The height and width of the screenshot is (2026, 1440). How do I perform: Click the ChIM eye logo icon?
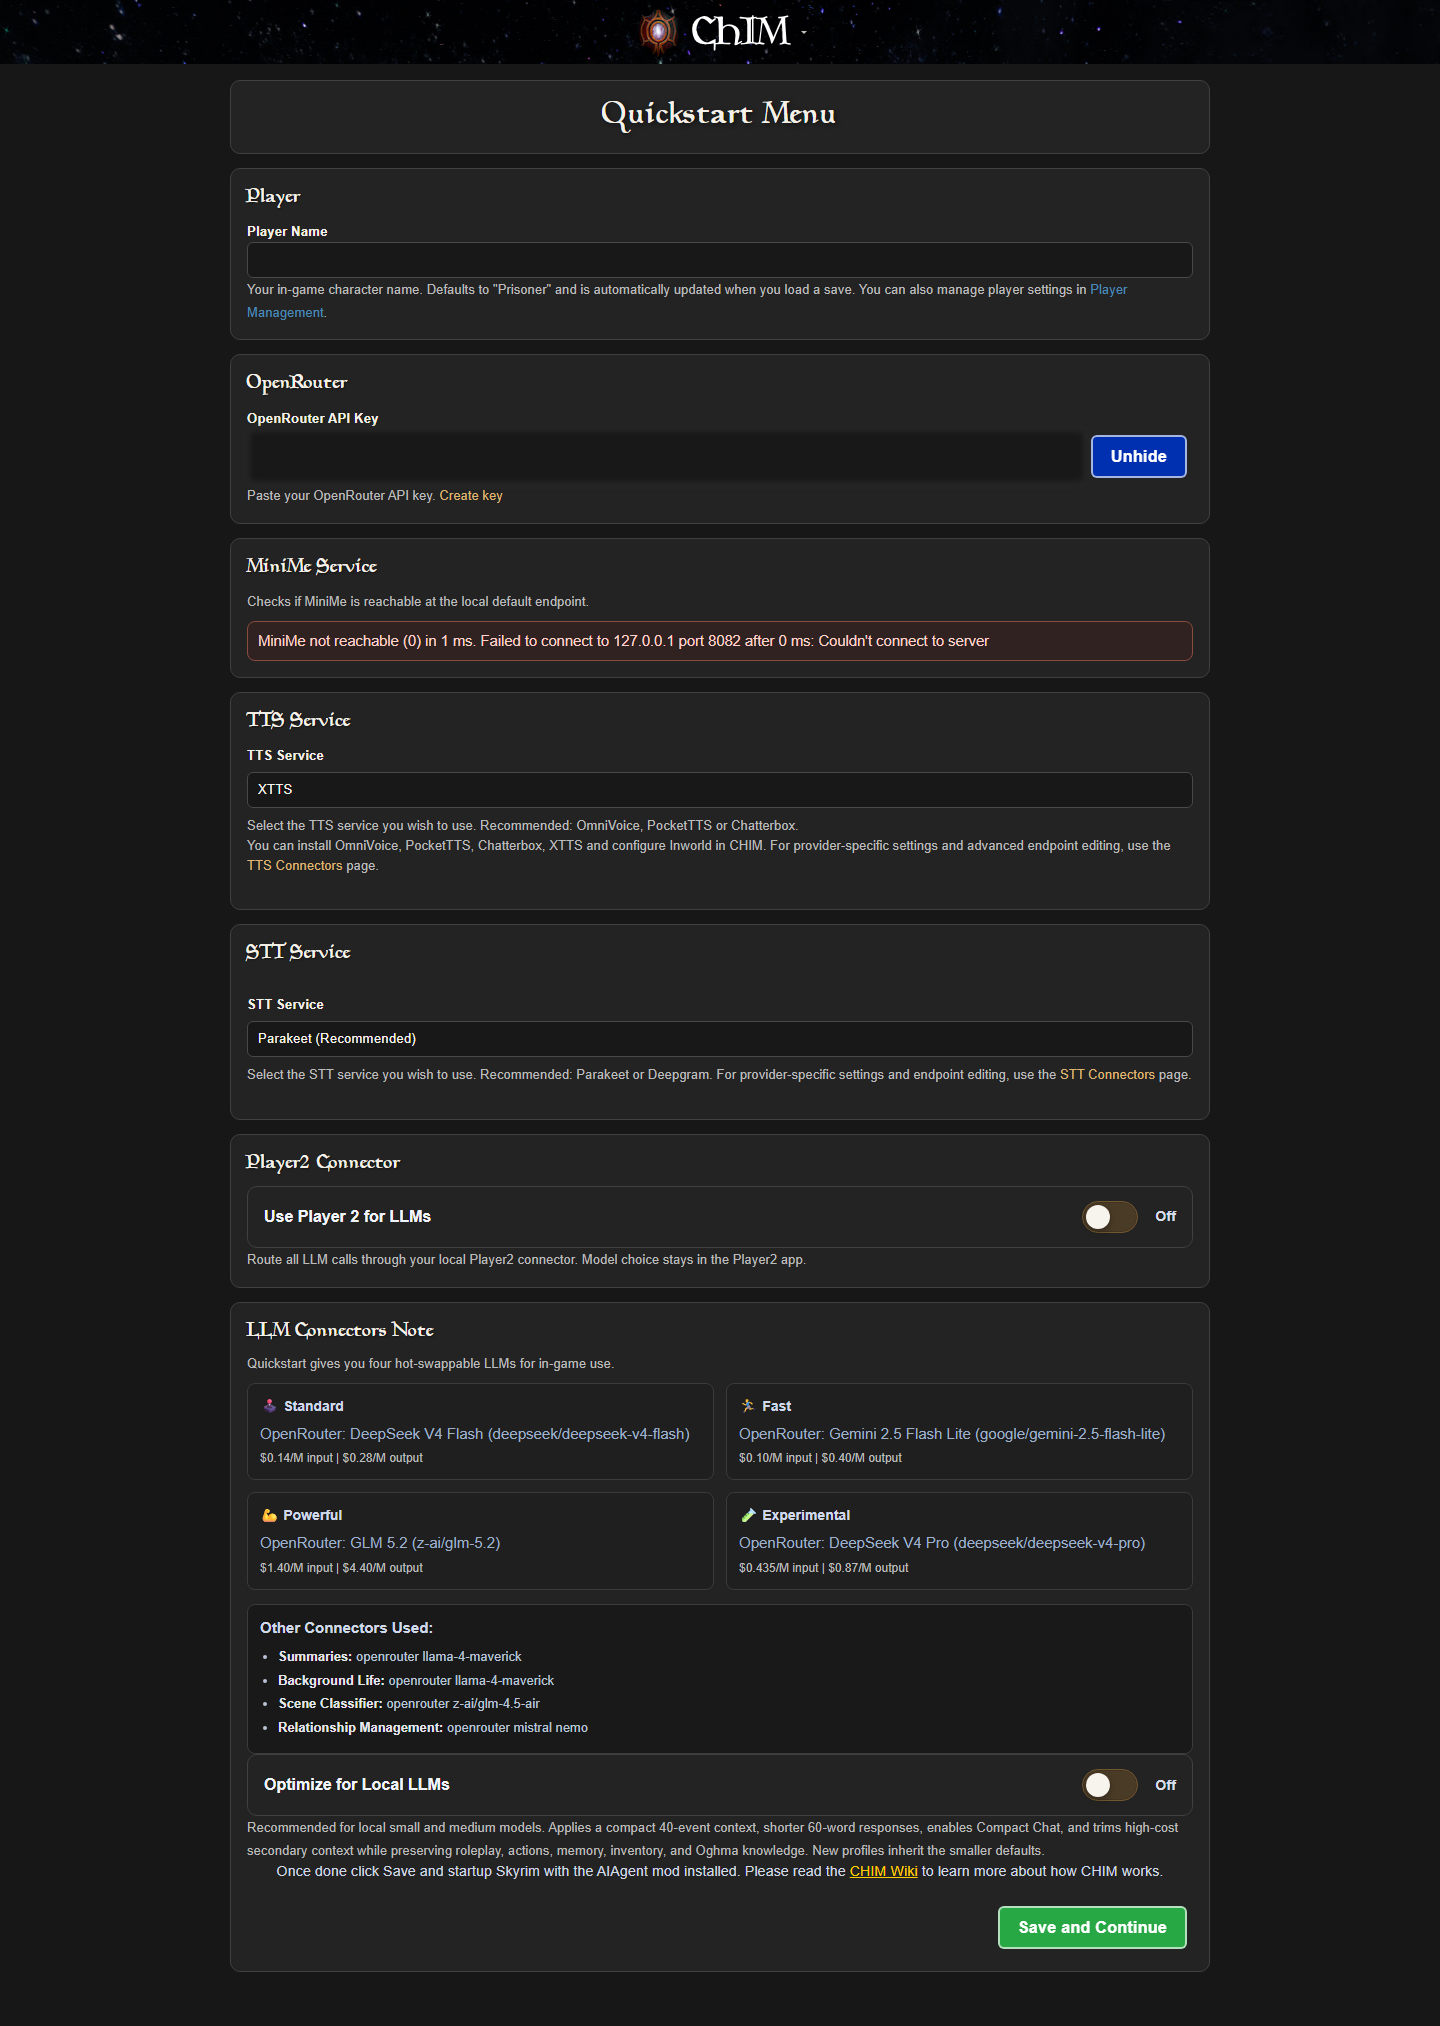tap(658, 31)
